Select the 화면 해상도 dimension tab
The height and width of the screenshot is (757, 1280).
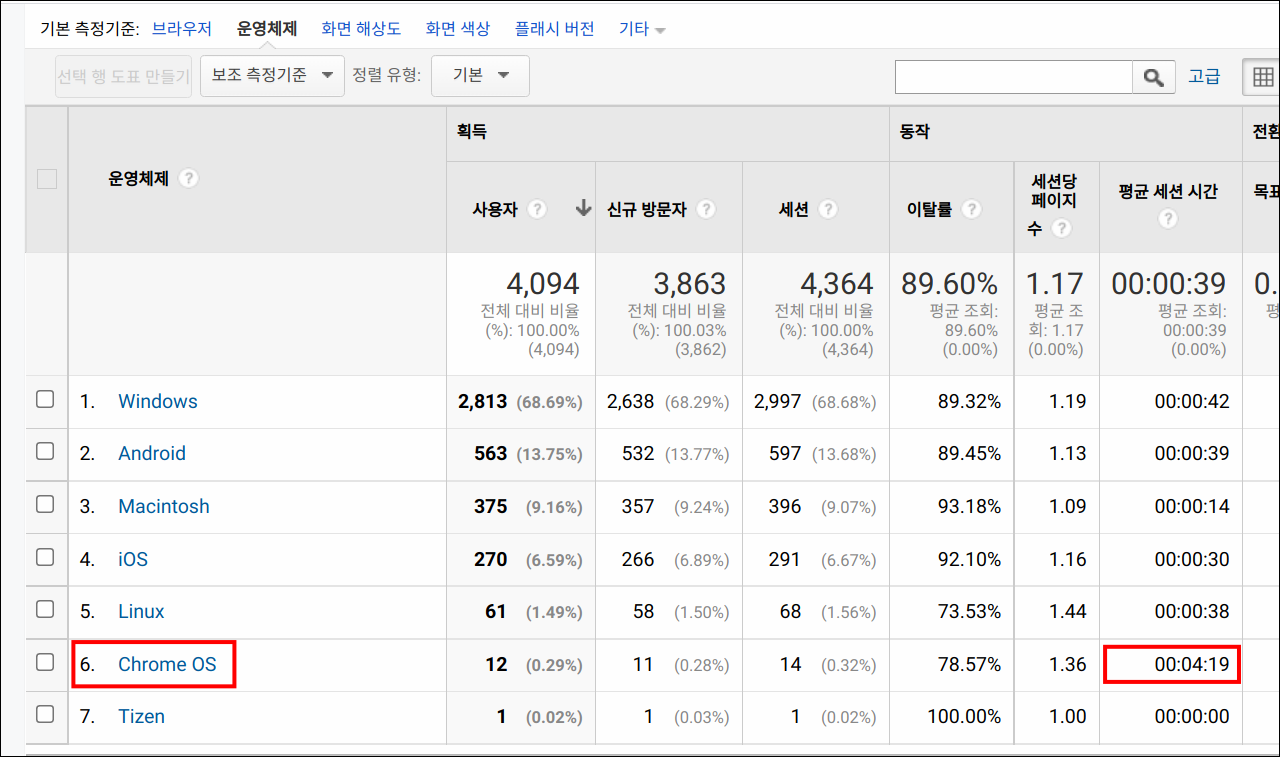point(361,29)
